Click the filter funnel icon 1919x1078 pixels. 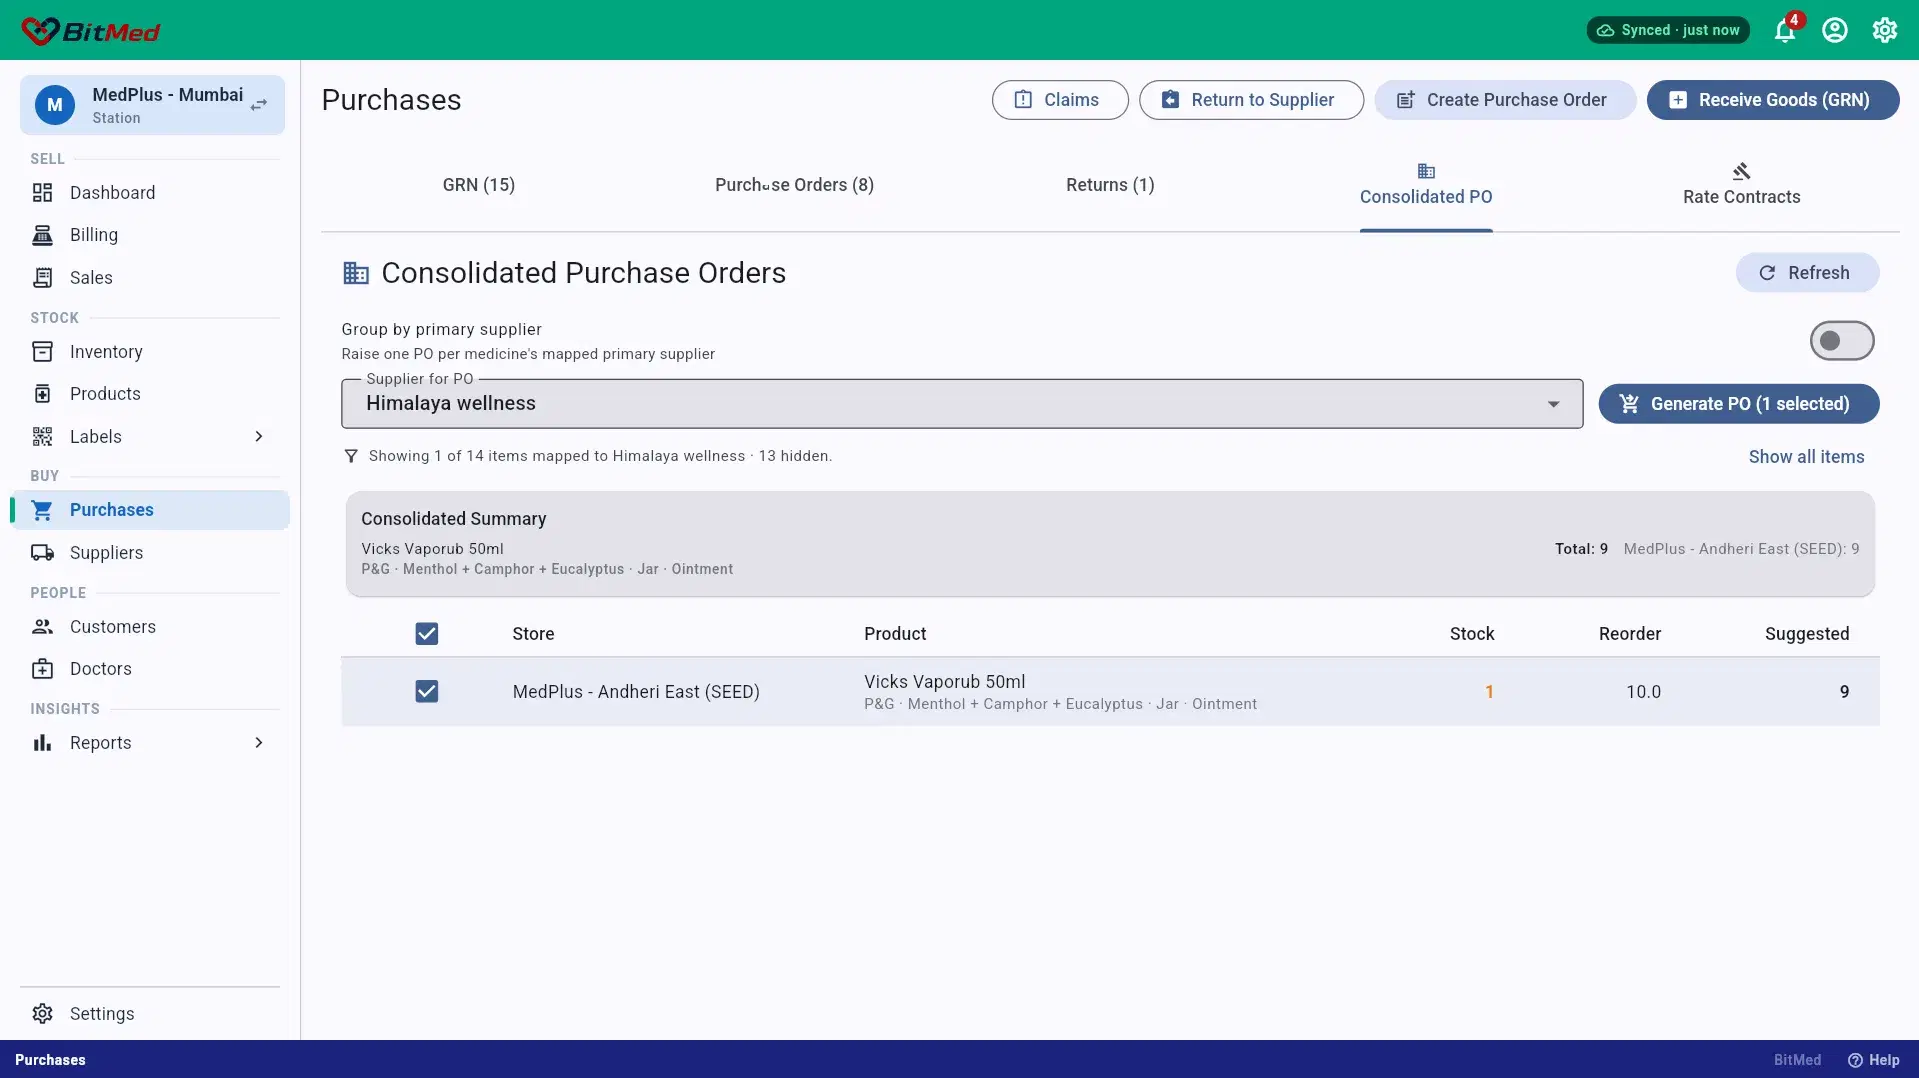351,456
